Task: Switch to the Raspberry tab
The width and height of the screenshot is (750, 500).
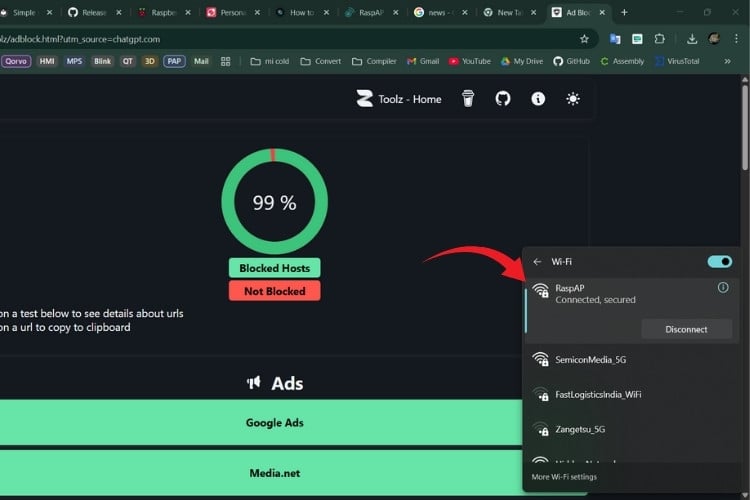Action: coord(164,12)
